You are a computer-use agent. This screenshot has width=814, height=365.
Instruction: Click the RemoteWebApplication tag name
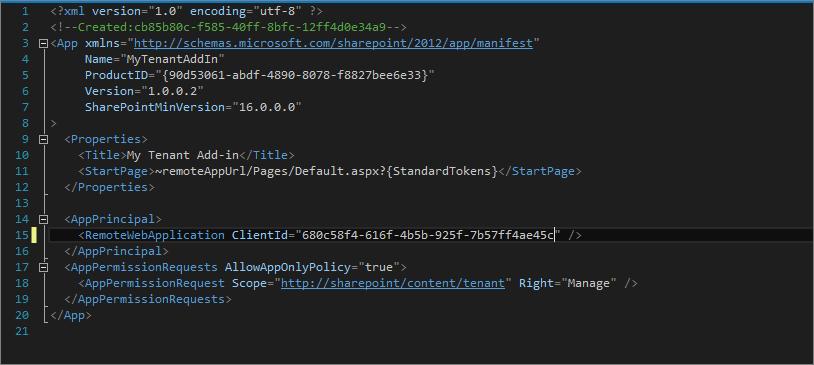(x=155, y=235)
